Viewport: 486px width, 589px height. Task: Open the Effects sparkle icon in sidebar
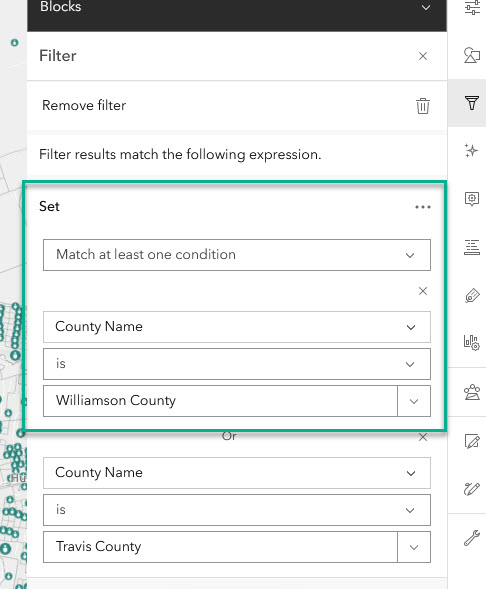pos(471,151)
